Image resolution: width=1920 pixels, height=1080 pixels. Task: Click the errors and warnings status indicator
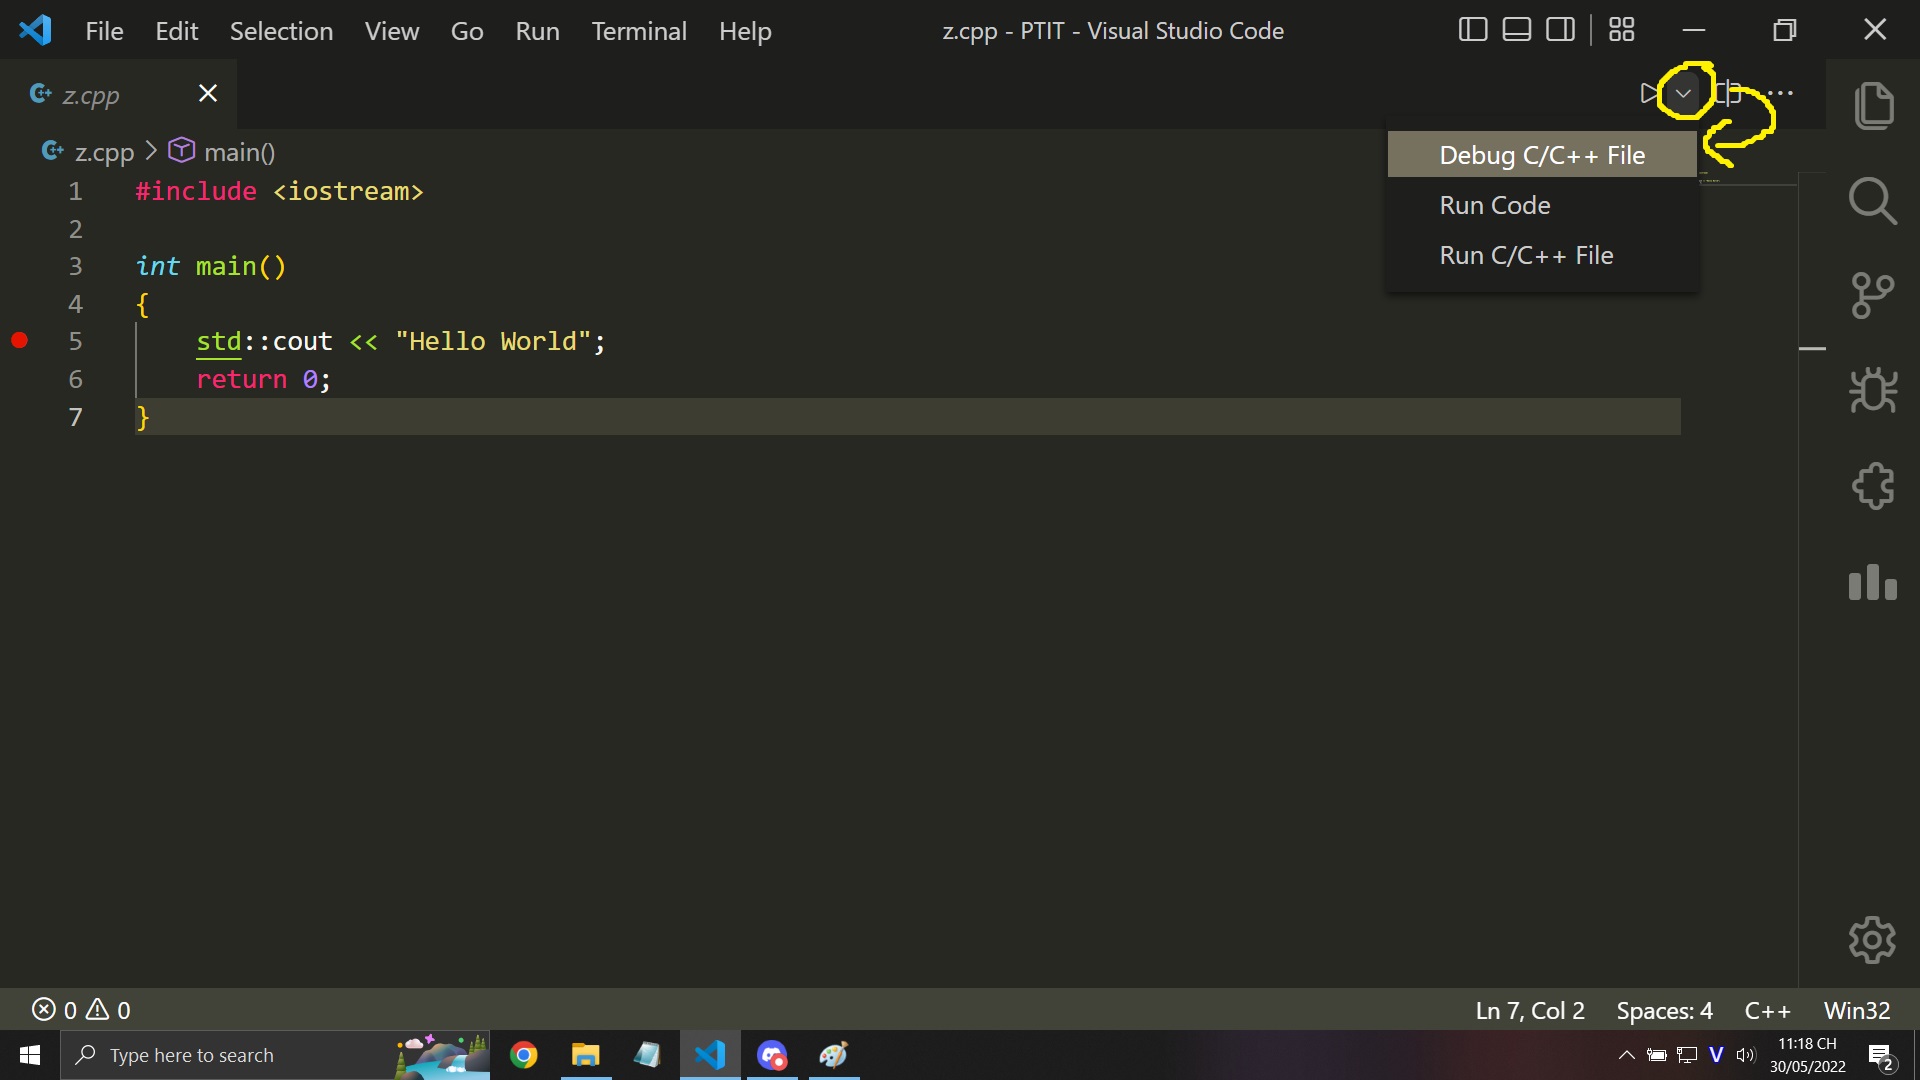[81, 1010]
